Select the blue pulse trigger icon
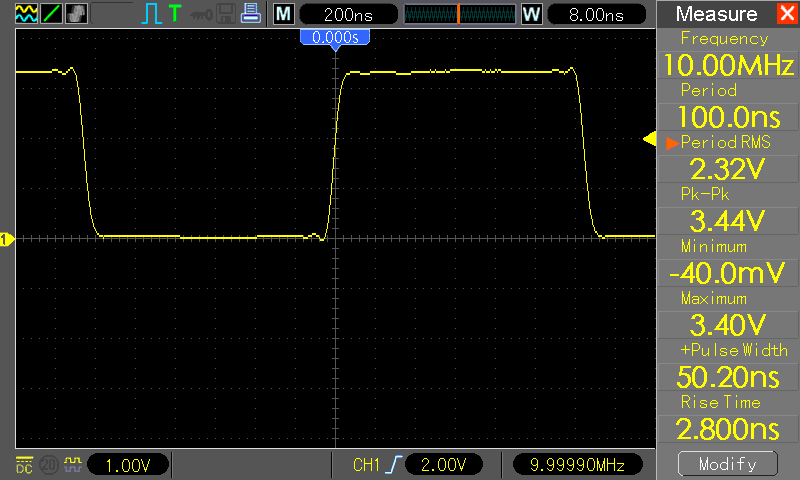 pos(151,14)
